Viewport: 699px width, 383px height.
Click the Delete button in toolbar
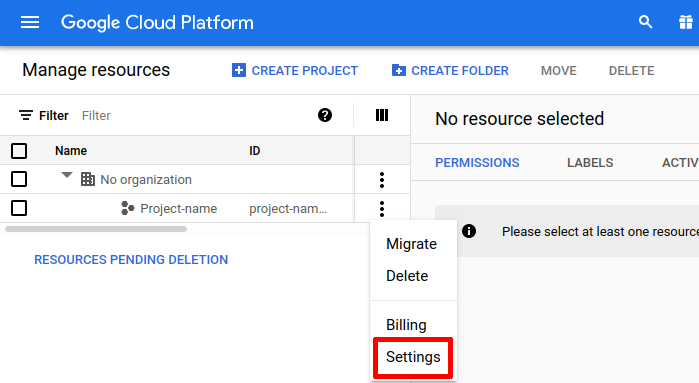pyautogui.click(x=631, y=70)
